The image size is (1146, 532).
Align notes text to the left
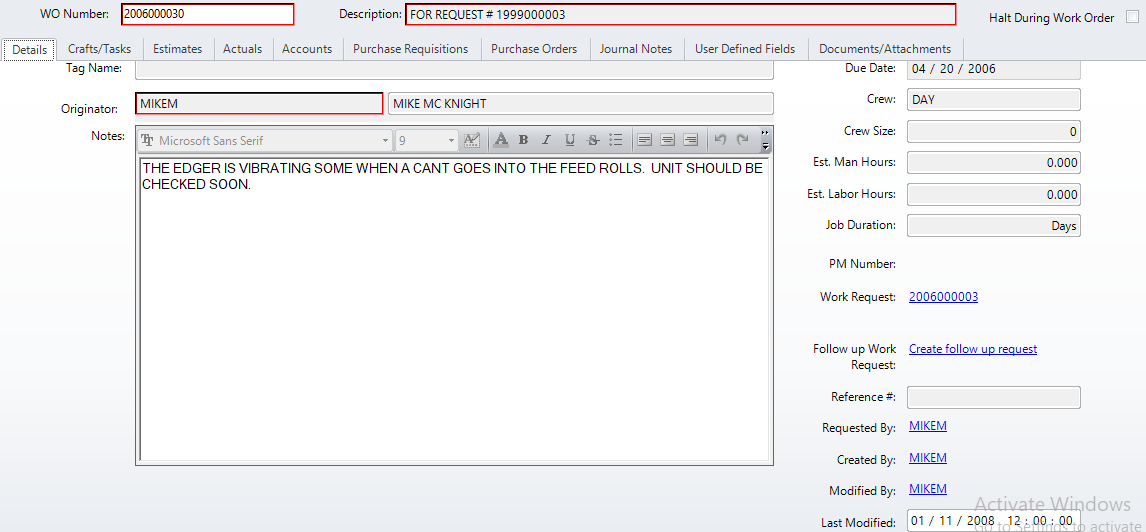pyautogui.click(x=645, y=141)
